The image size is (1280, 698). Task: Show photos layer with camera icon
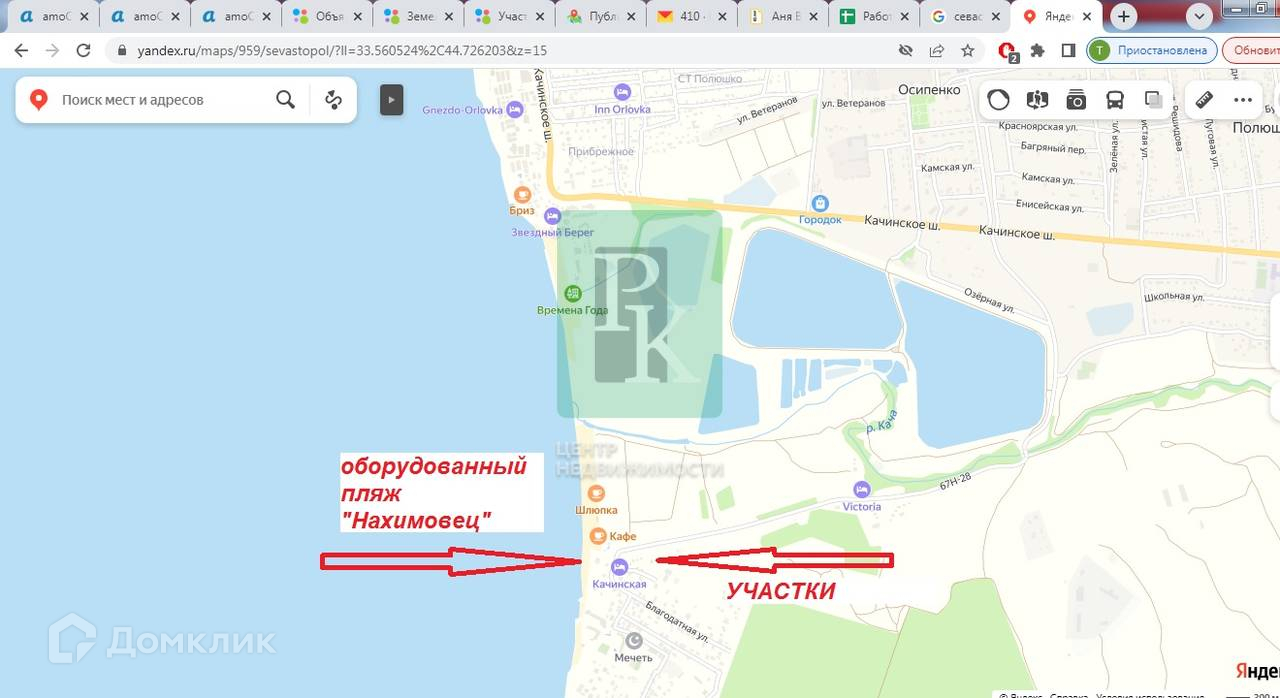click(1076, 99)
